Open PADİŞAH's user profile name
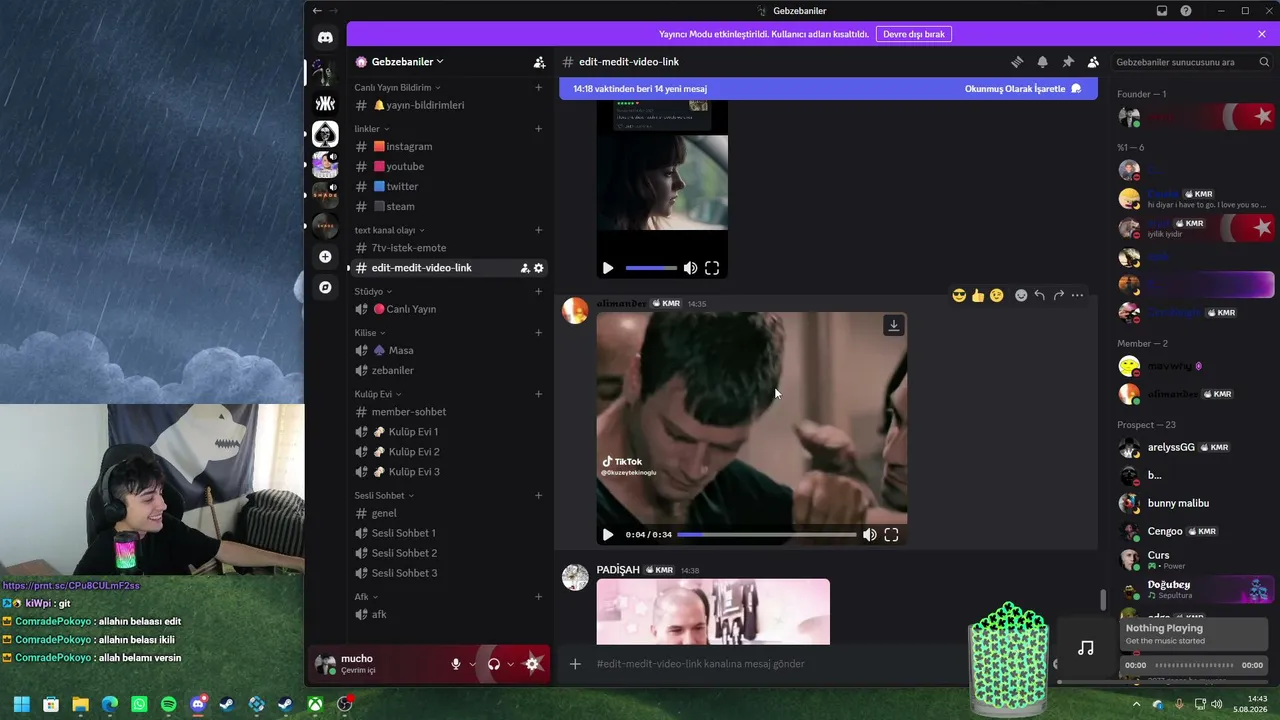This screenshot has height=720, width=1280. [618, 570]
